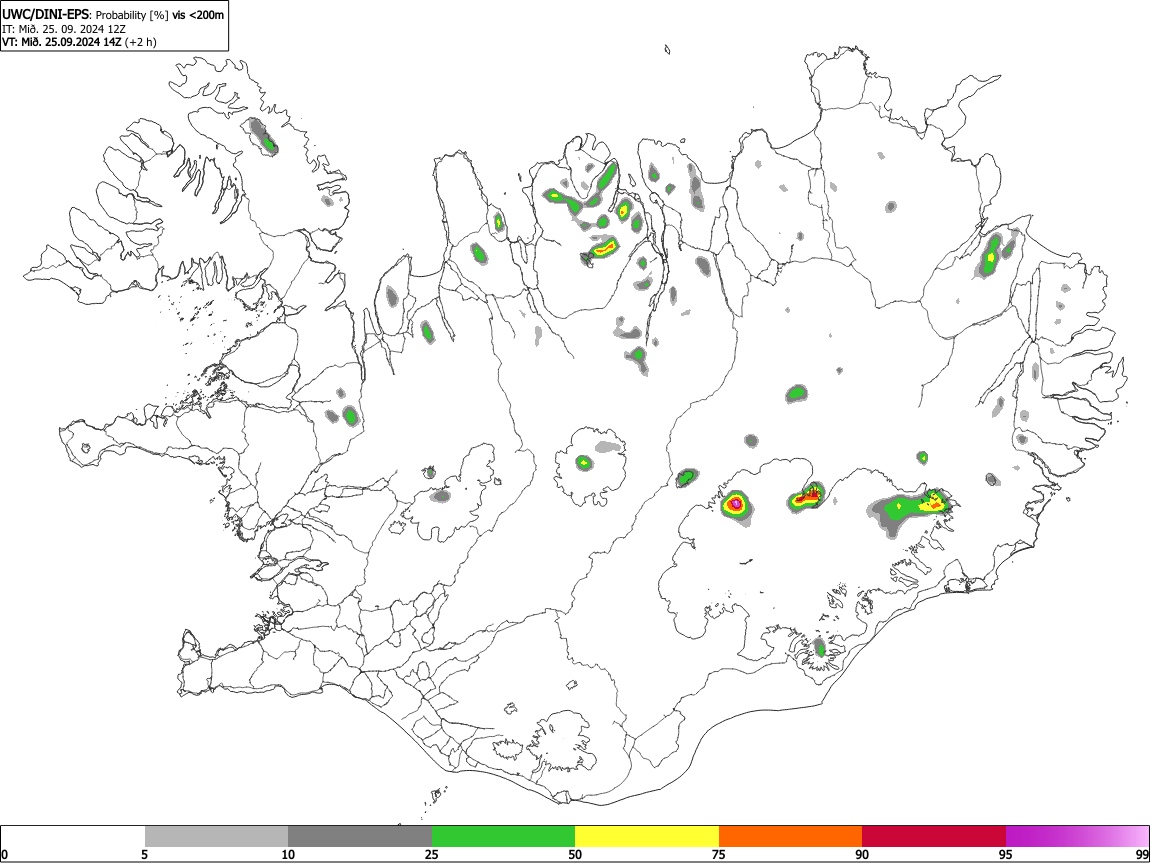Click the dark gray 10-25% legend band
1150x863 pixels.
pyautogui.click(x=360, y=836)
